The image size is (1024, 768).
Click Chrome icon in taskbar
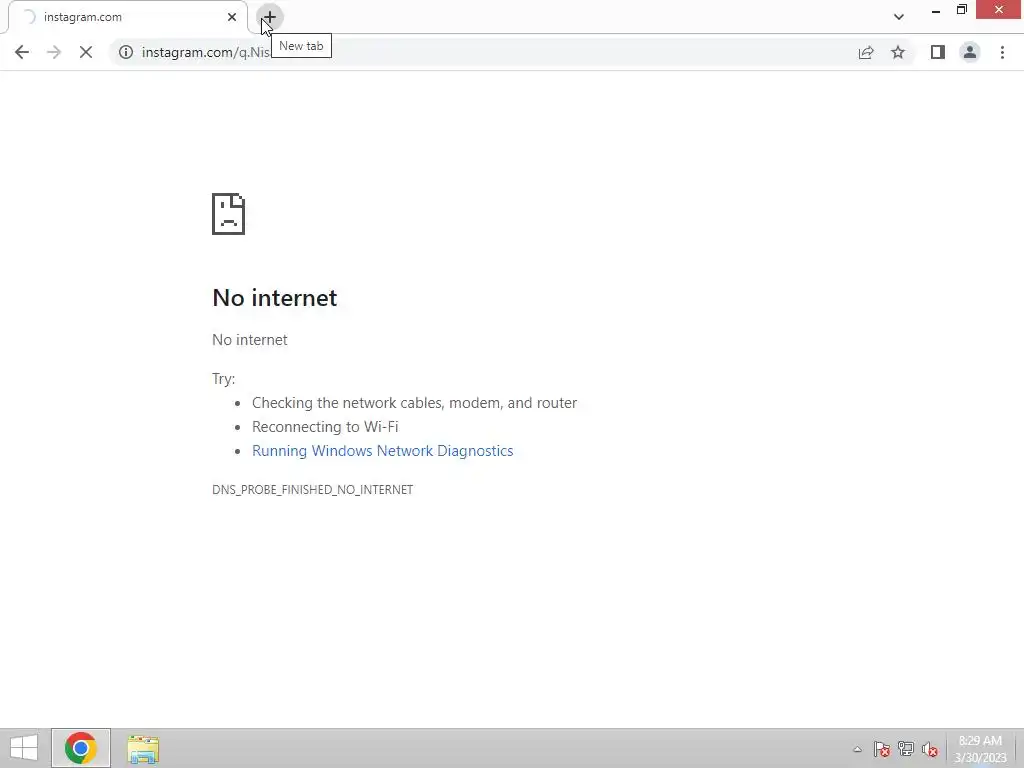(x=81, y=748)
